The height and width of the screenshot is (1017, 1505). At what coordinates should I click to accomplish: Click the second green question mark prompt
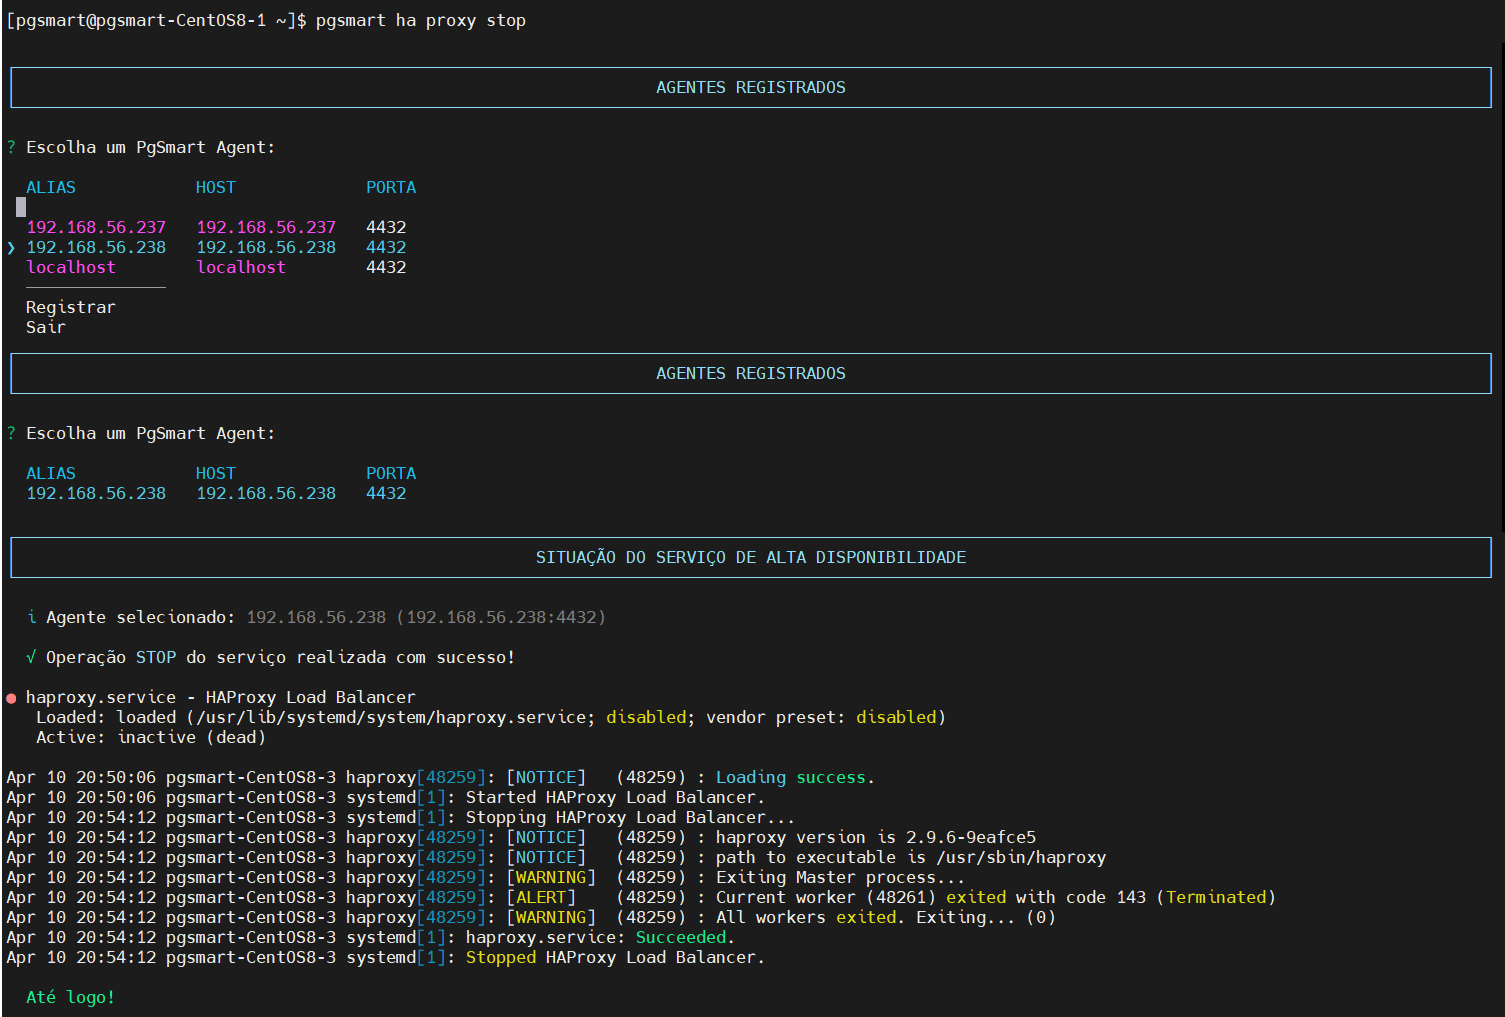[x=11, y=433]
